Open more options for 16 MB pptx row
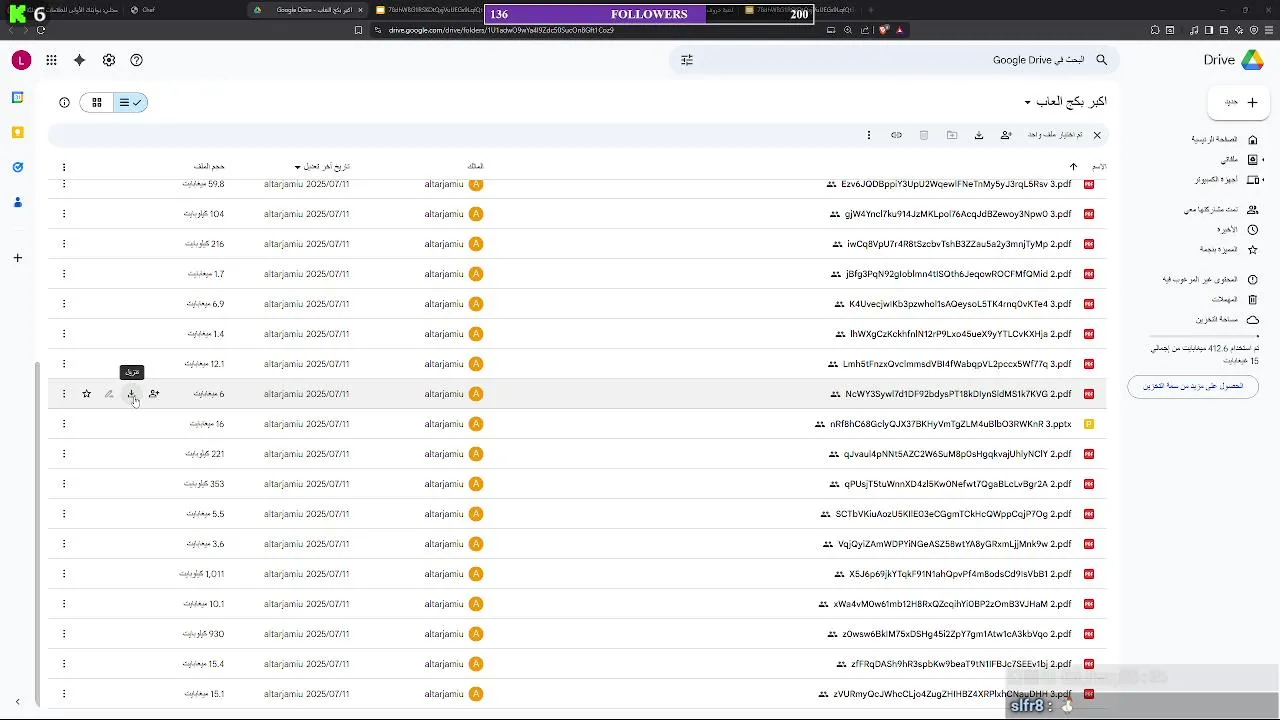Screen dimensions: 1280x720 click(64, 424)
